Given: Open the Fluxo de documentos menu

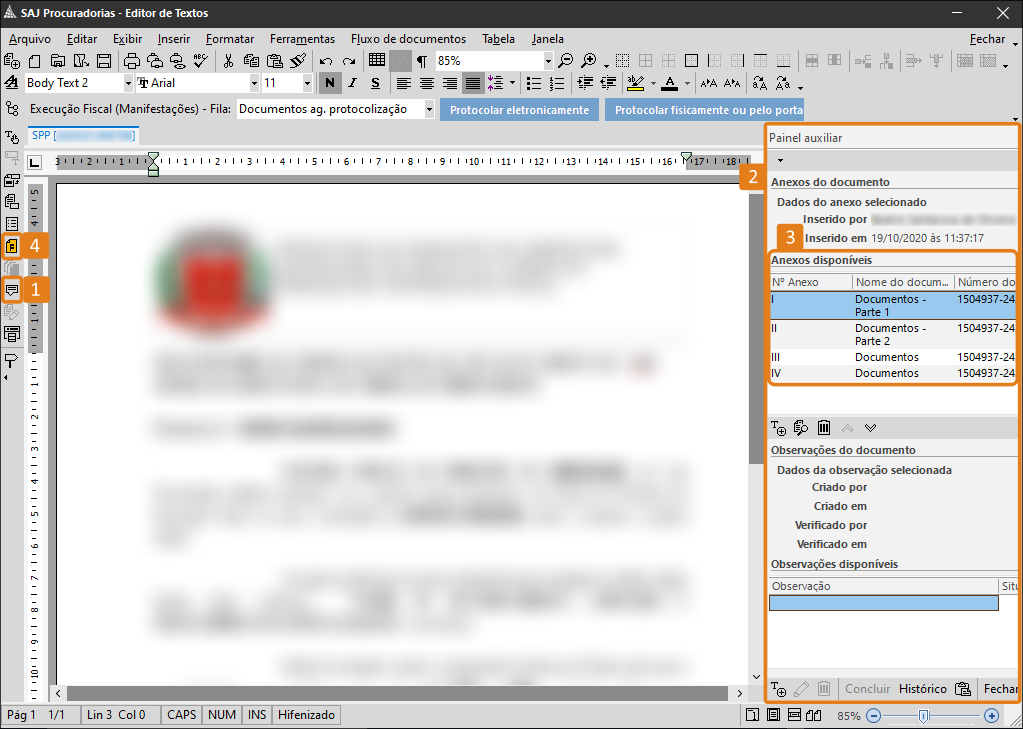Looking at the screenshot, I should tap(408, 39).
